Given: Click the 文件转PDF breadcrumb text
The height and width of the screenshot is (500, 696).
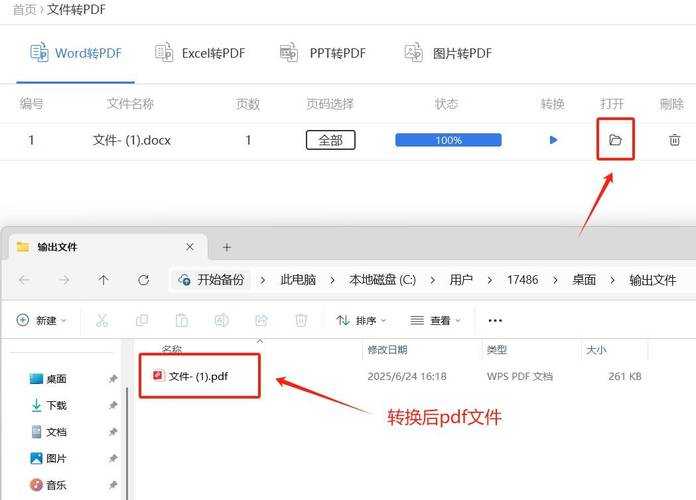Looking at the screenshot, I should 76,9.
